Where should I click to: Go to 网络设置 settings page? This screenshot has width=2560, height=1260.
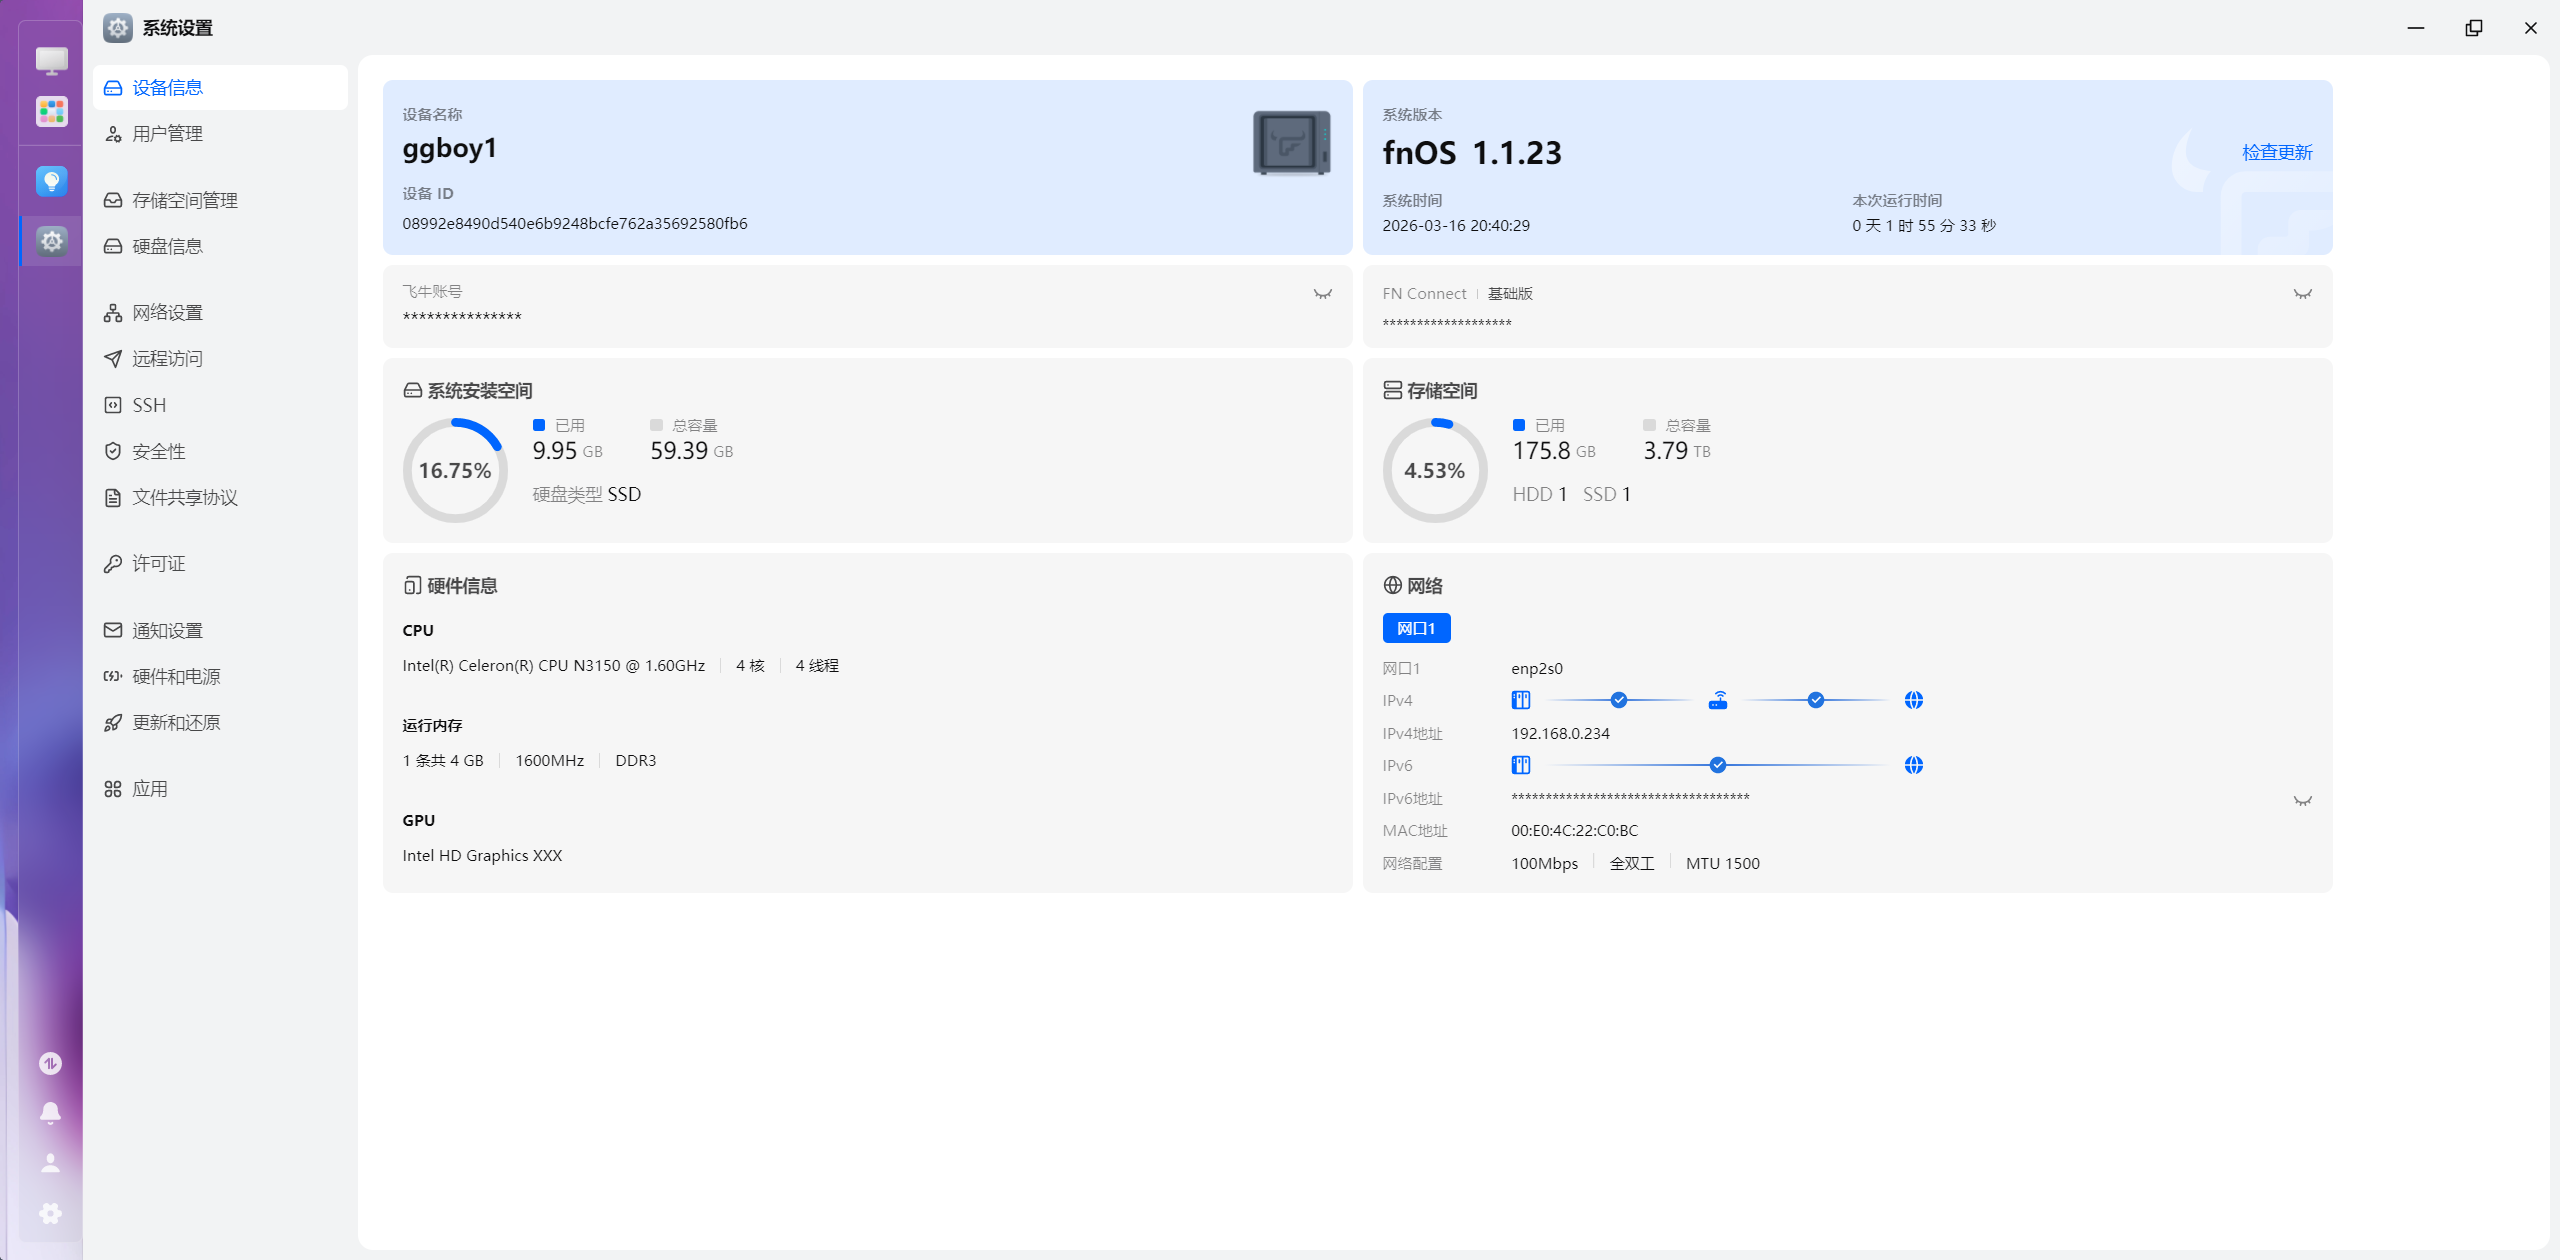[x=167, y=313]
